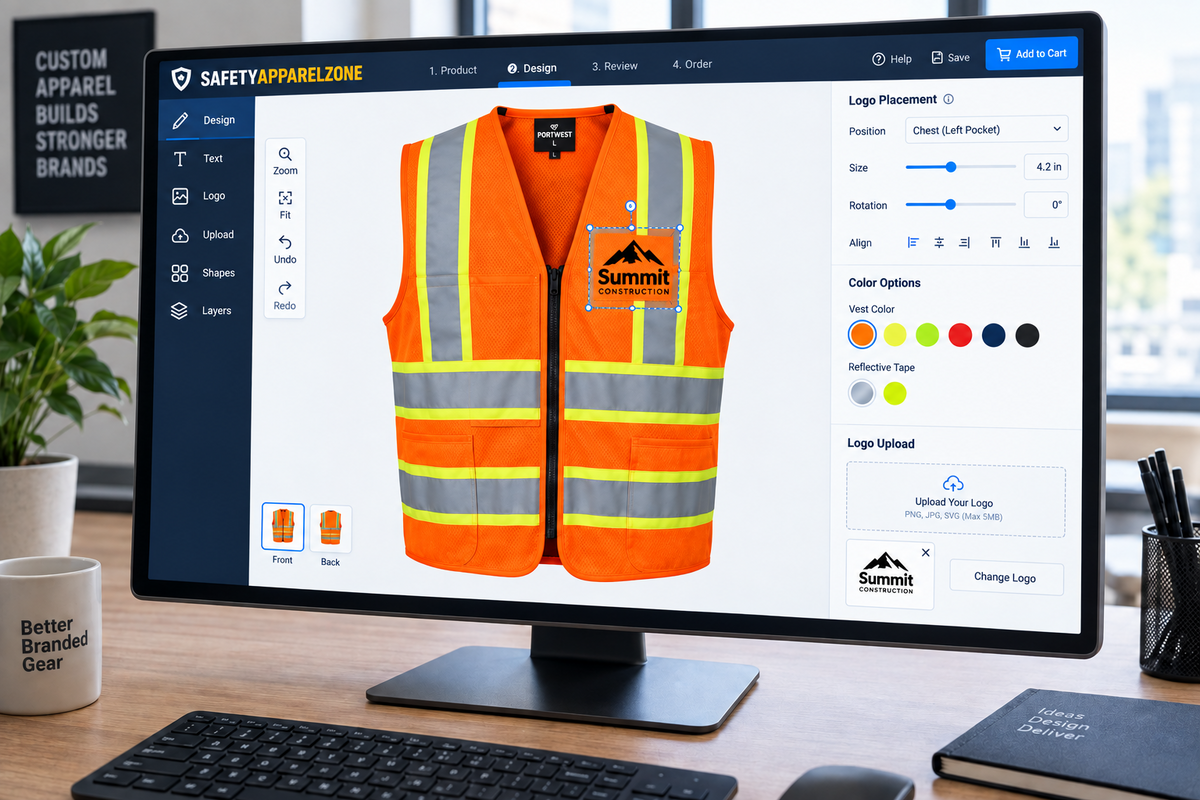Open the Shapes tool in sidebar
This screenshot has height=800, width=1200.
pyautogui.click(x=204, y=273)
